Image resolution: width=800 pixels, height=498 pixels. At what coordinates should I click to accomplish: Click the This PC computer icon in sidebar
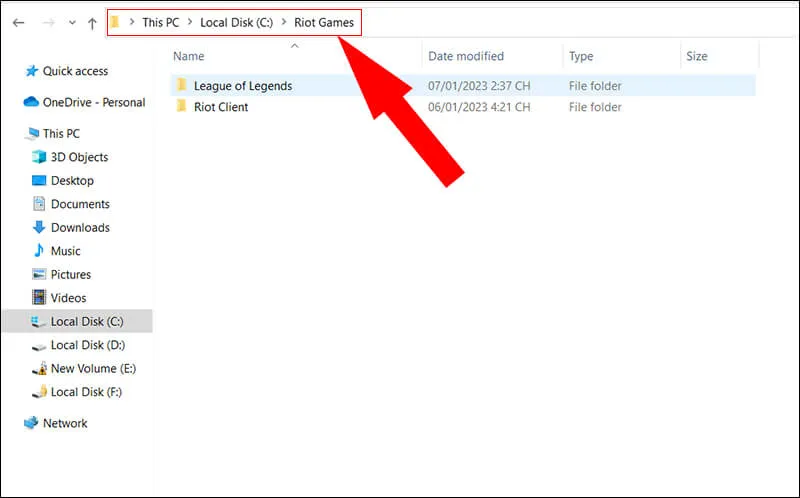(32, 133)
